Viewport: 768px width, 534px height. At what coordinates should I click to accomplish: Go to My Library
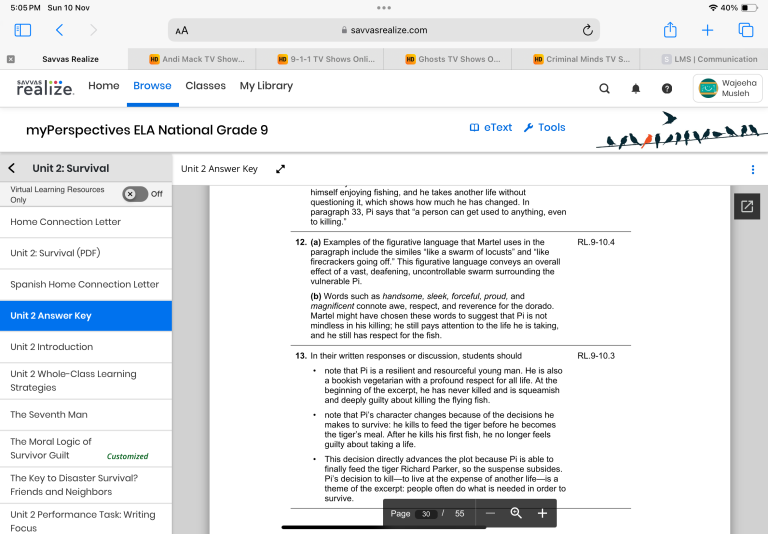pyautogui.click(x=266, y=86)
